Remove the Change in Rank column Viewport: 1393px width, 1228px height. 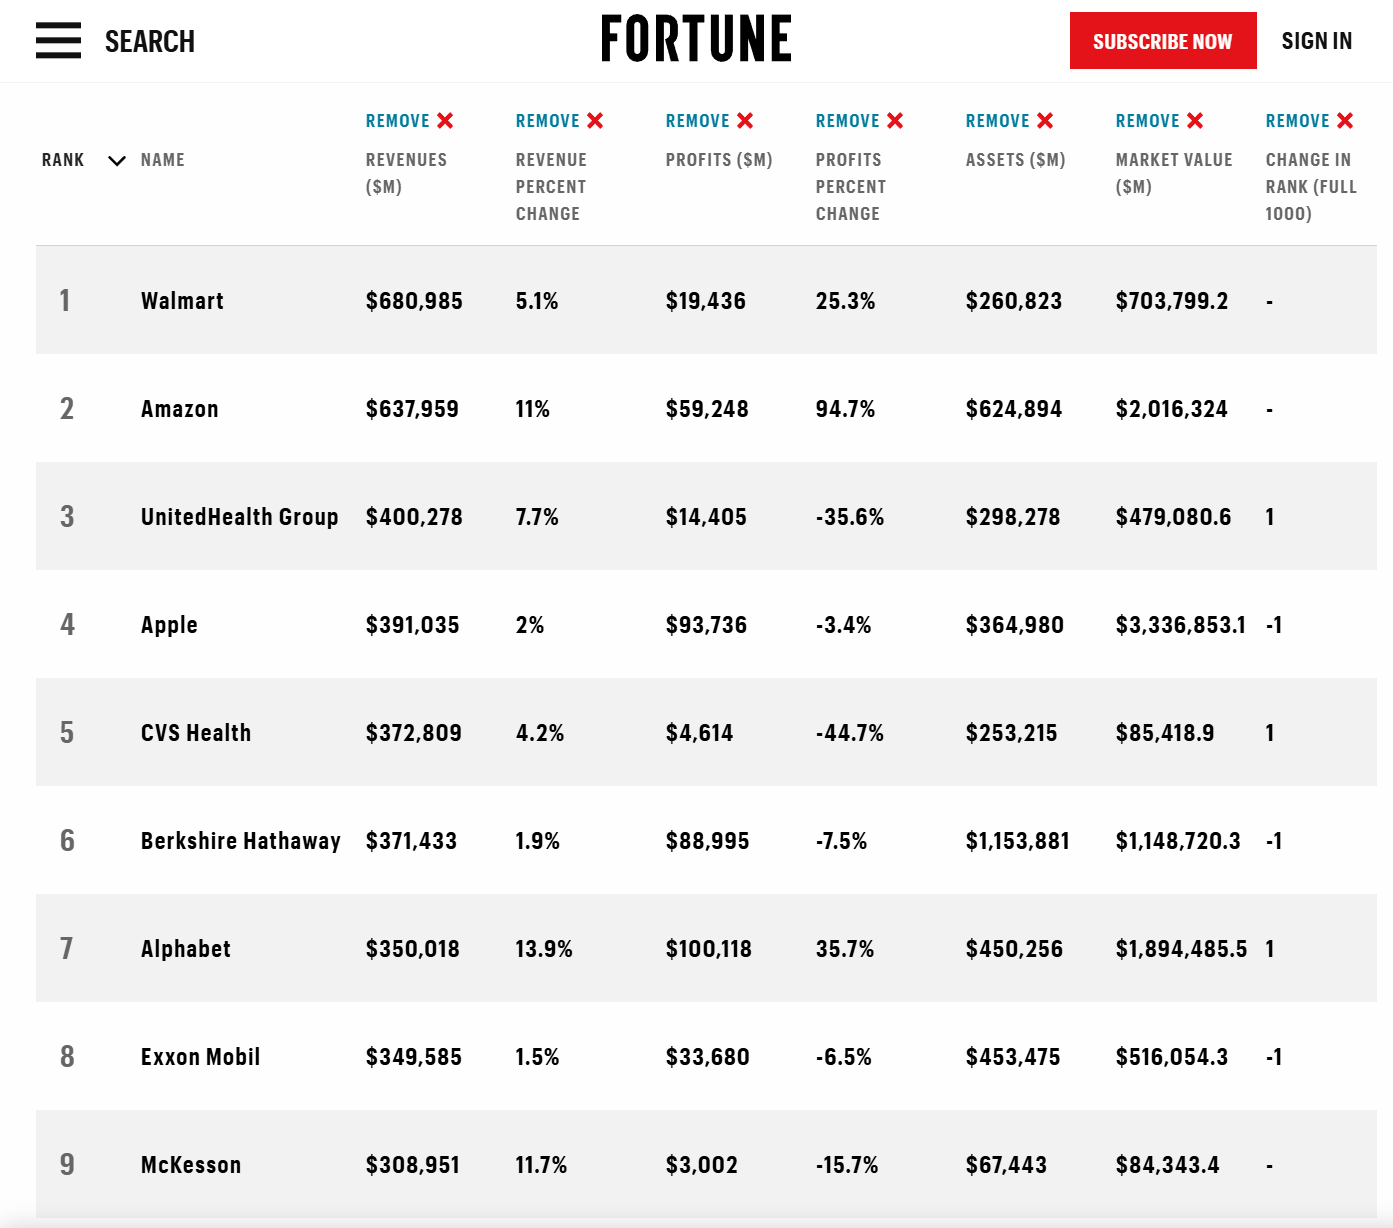(1309, 121)
